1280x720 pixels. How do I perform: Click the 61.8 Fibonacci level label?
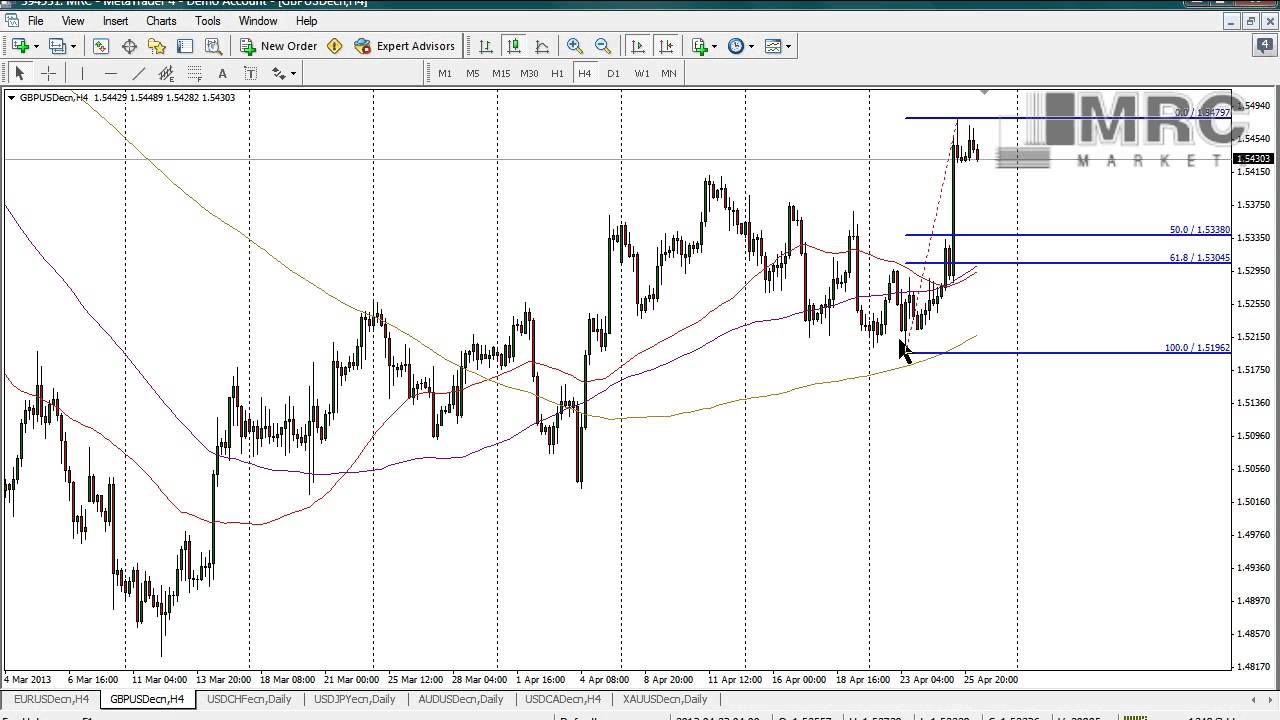click(1199, 258)
